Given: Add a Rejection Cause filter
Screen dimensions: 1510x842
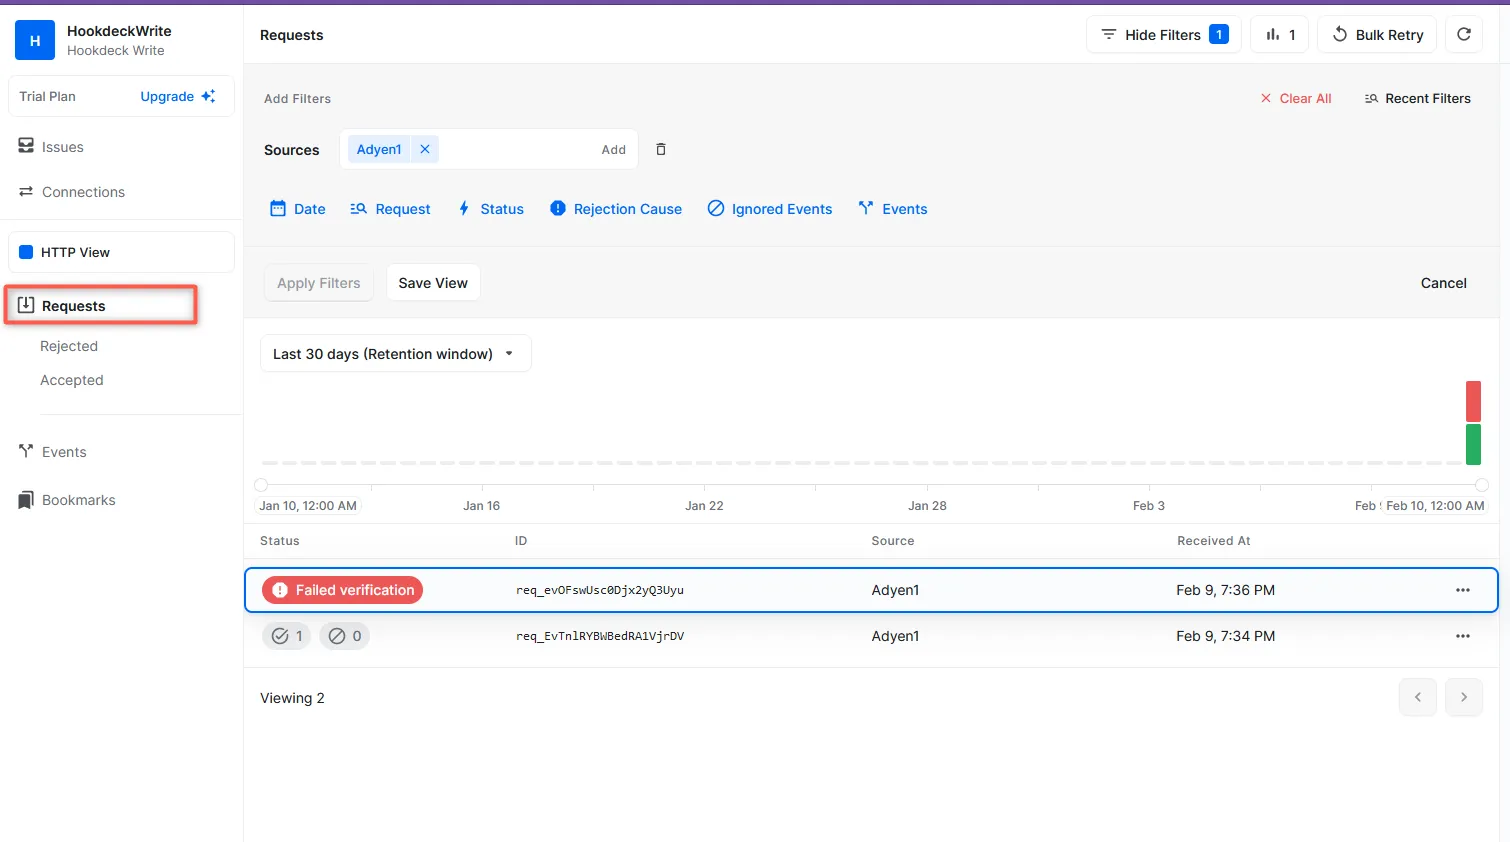Looking at the screenshot, I should (616, 209).
